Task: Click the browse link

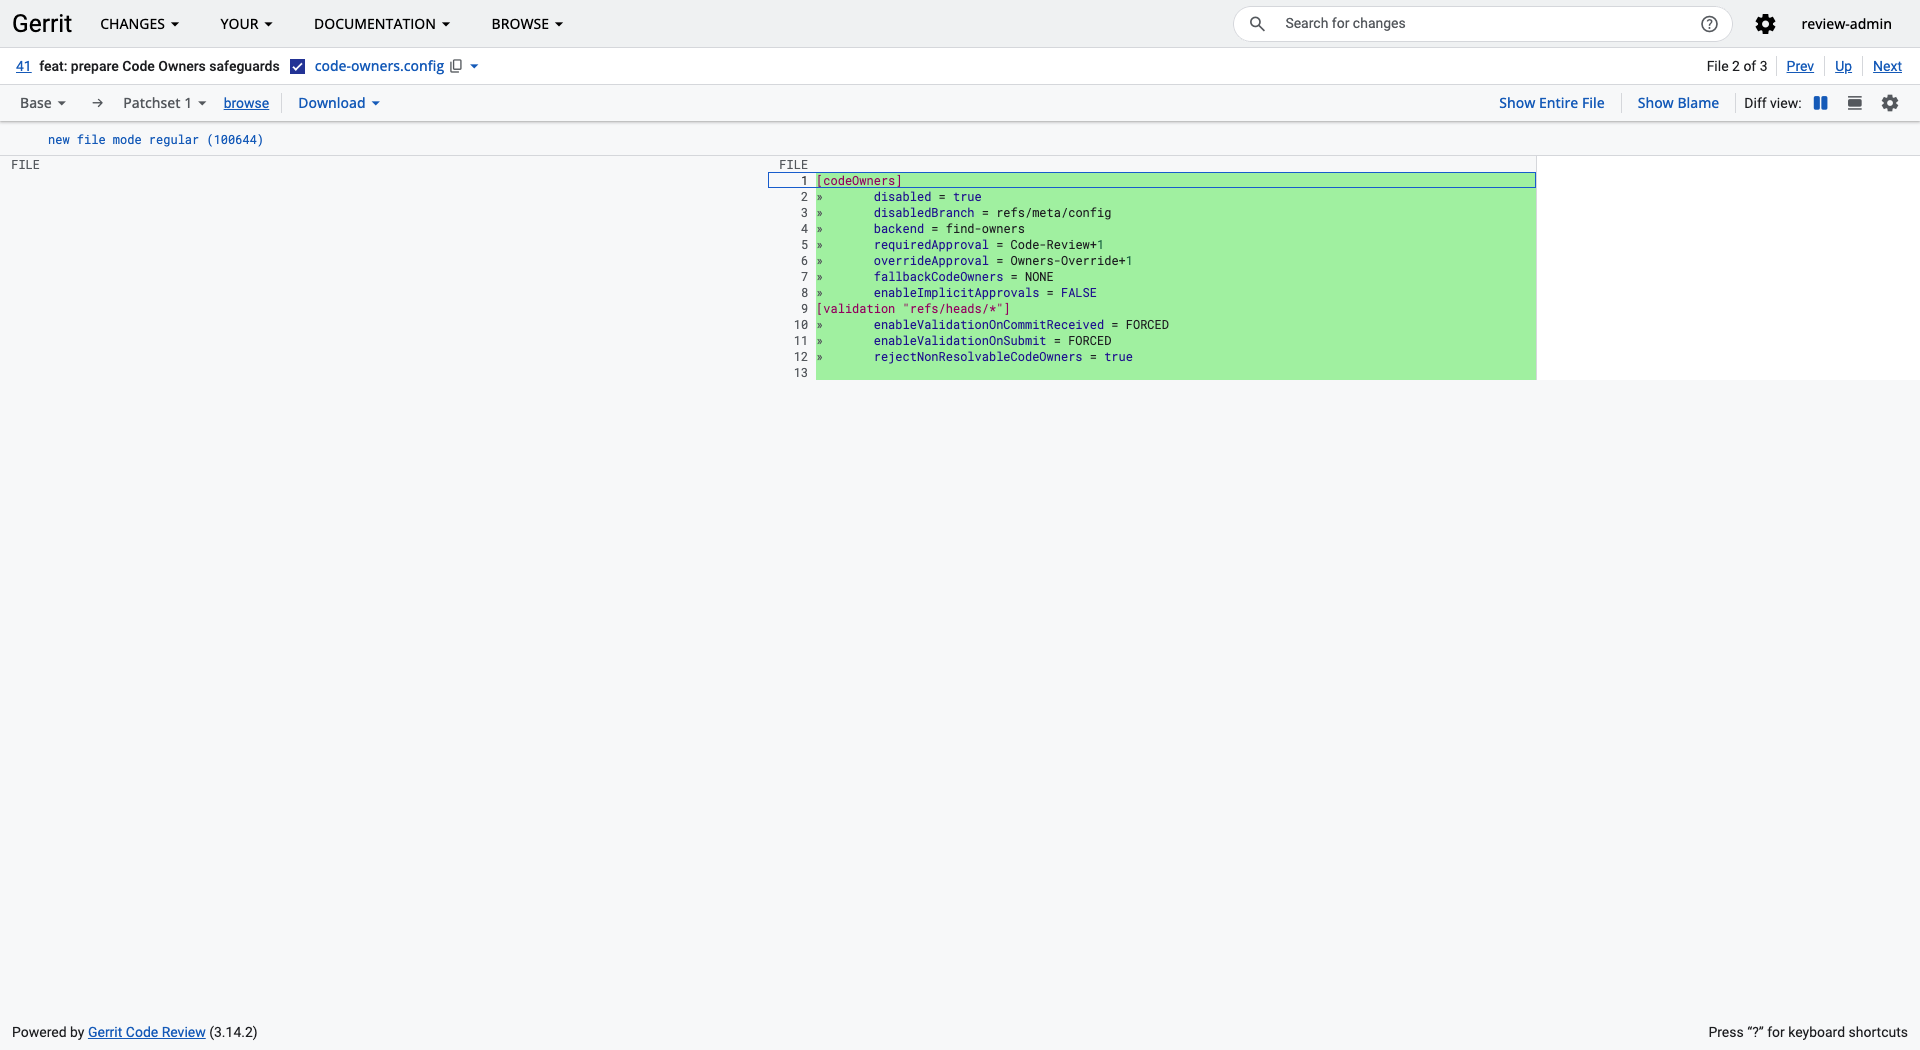Action: [246, 103]
